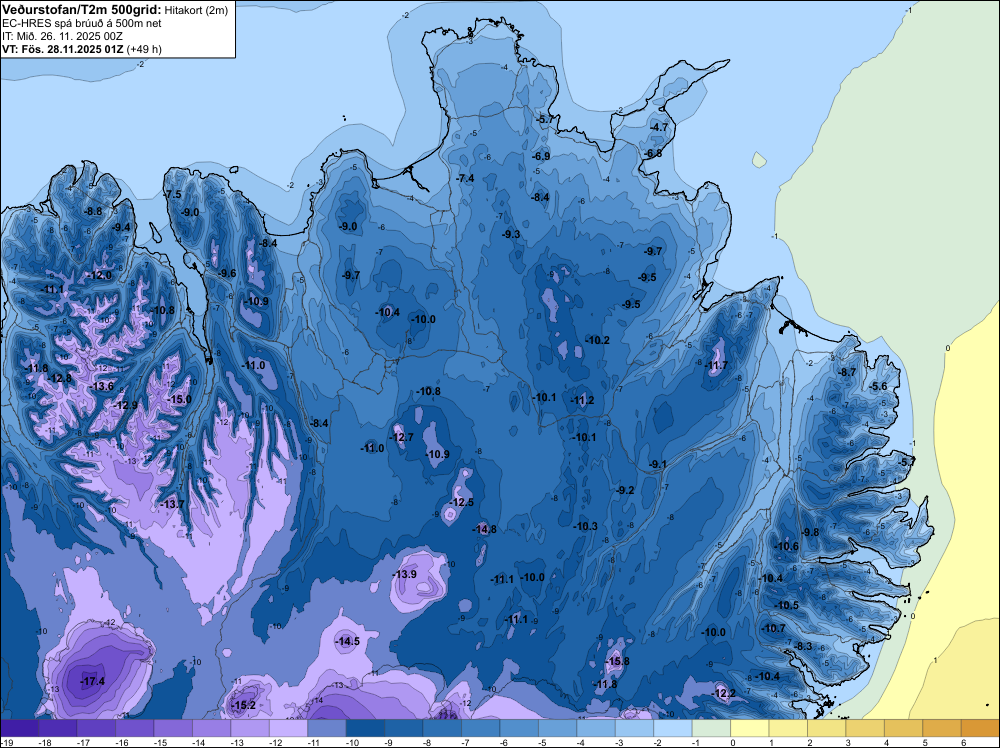
Task: Click the -6.8 temperature label
Action: click(x=653, y=154)
